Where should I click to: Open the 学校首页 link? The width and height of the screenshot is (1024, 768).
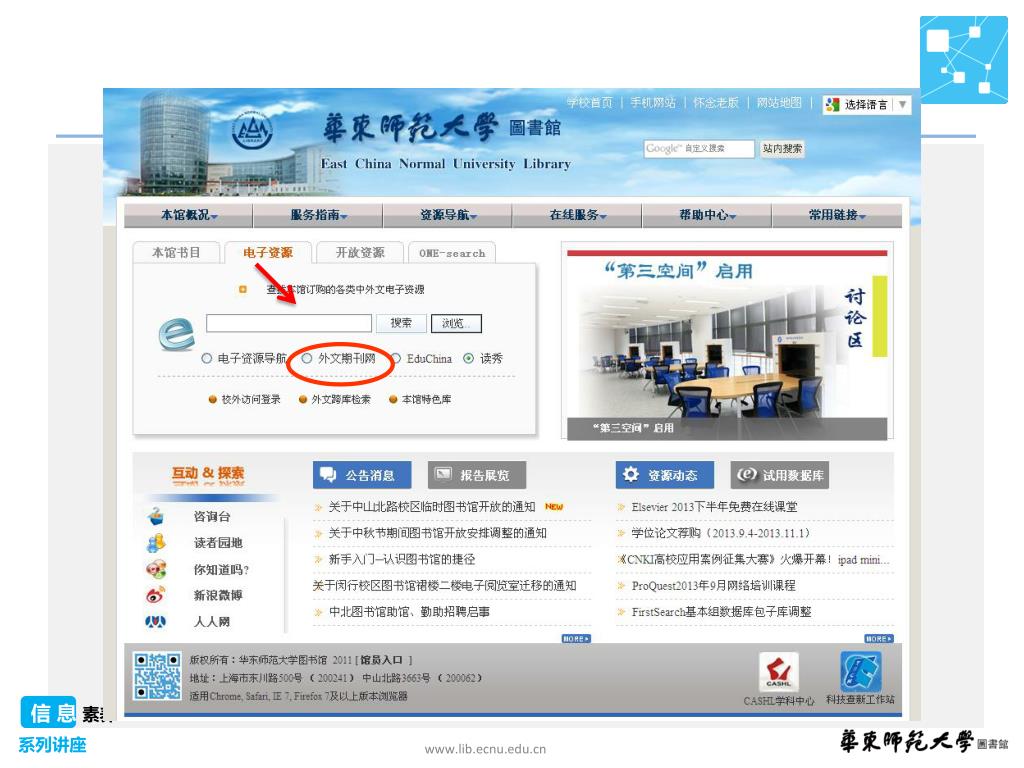pyautogui.click(x=590, y=103)
